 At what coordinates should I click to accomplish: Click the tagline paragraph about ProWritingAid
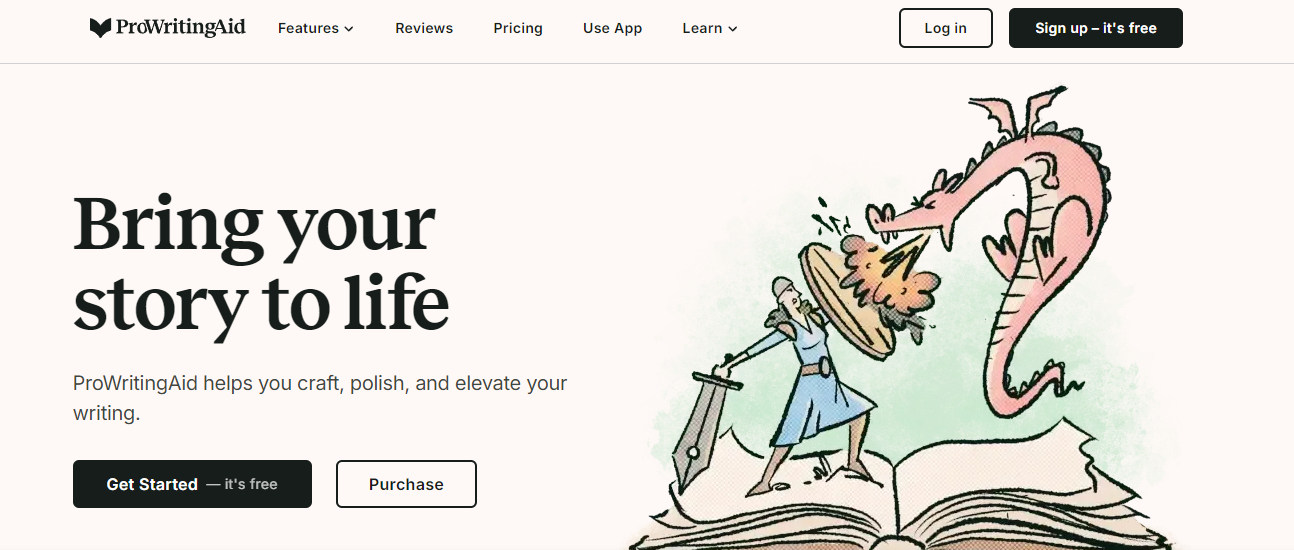[320, 397]
